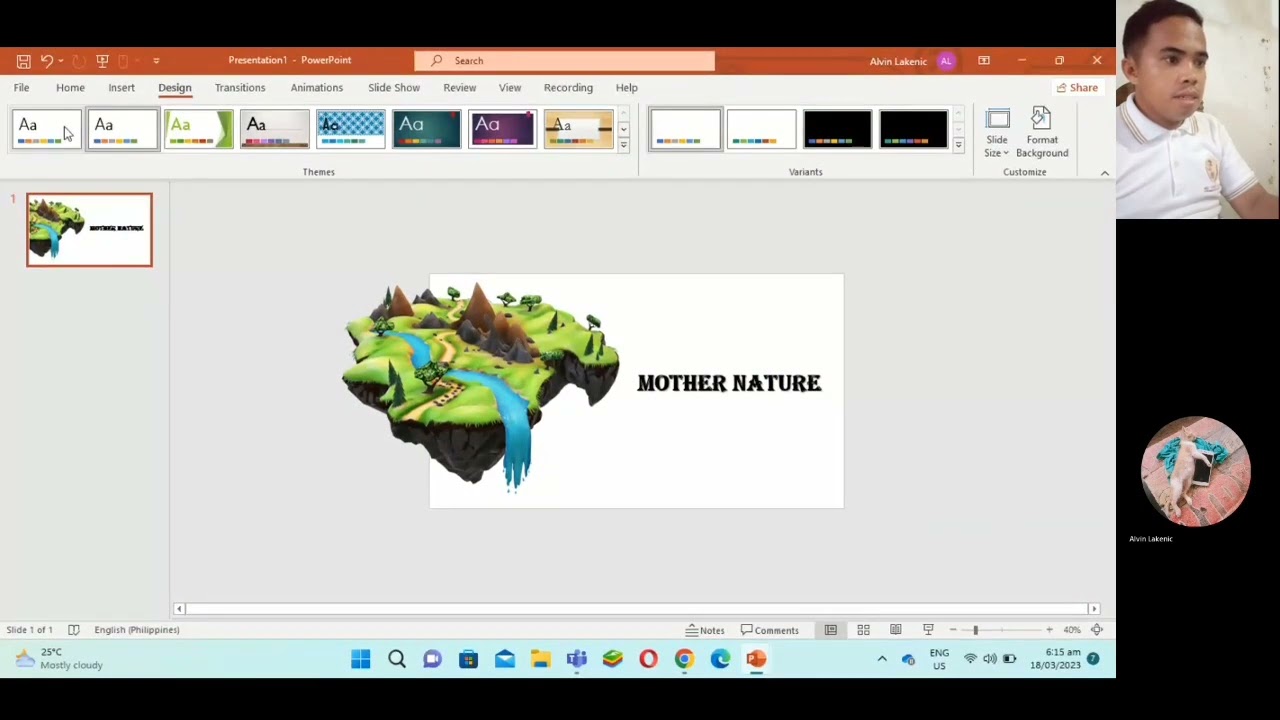The height and width of the screenshot is (720, 1280).
Task: Click the zoom out minus button
Action: pyautogui.click(x=953, y=630)
